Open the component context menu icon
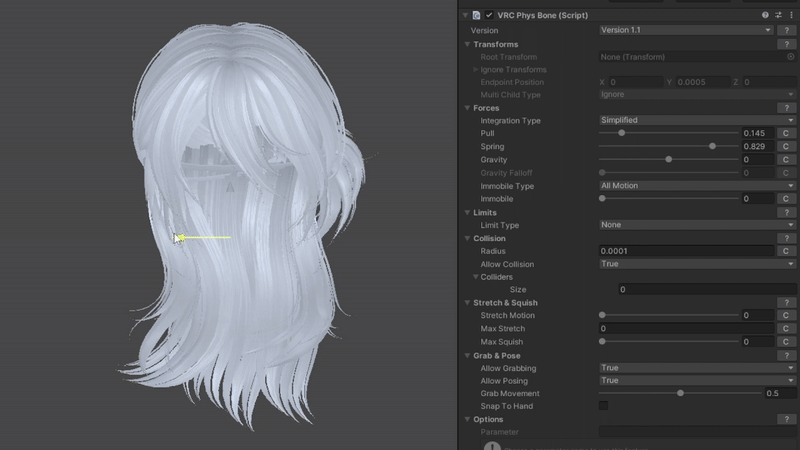This screenshot has height=450, width=800. click(791, 16)
